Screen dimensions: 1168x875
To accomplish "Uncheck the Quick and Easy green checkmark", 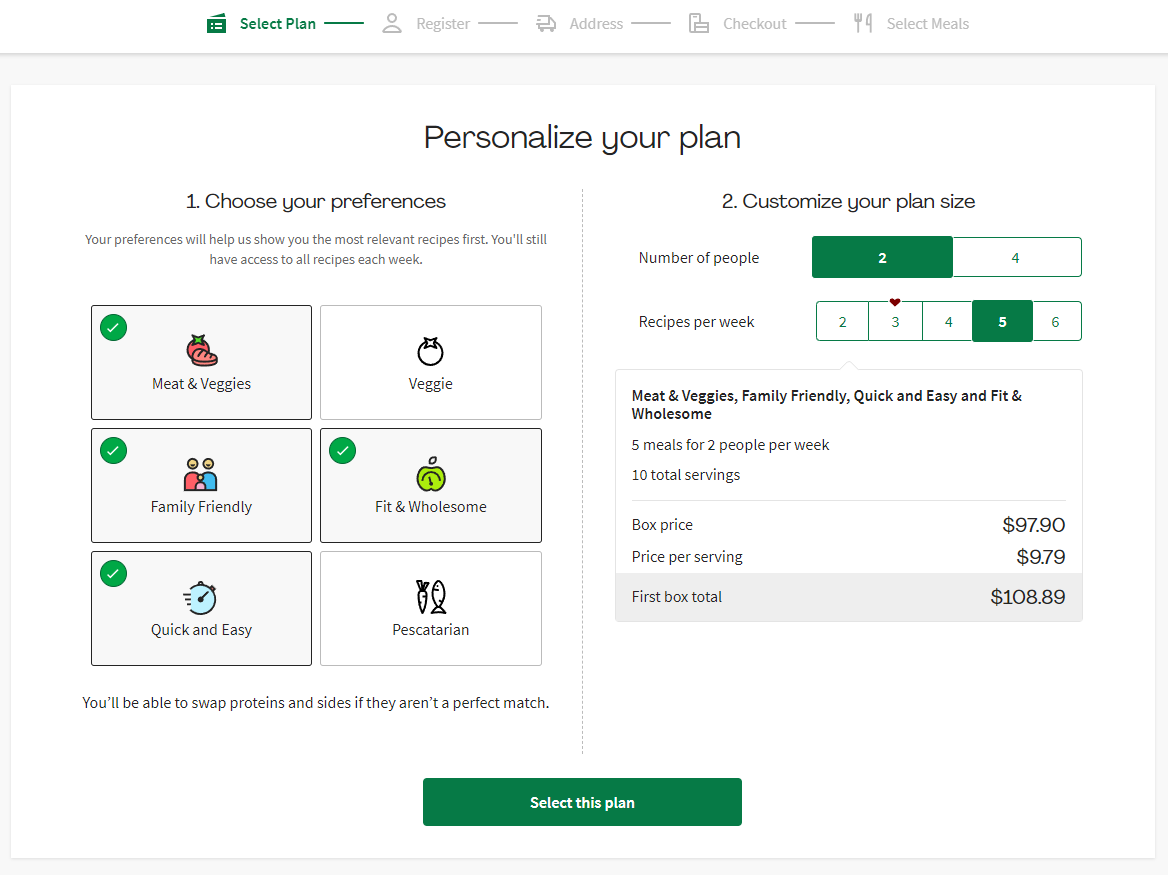I will coord(114,574).
